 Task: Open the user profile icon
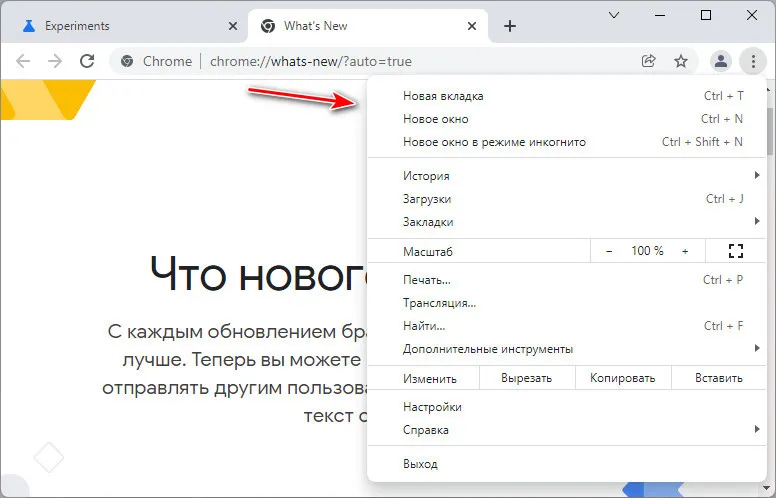pos(720,61)
